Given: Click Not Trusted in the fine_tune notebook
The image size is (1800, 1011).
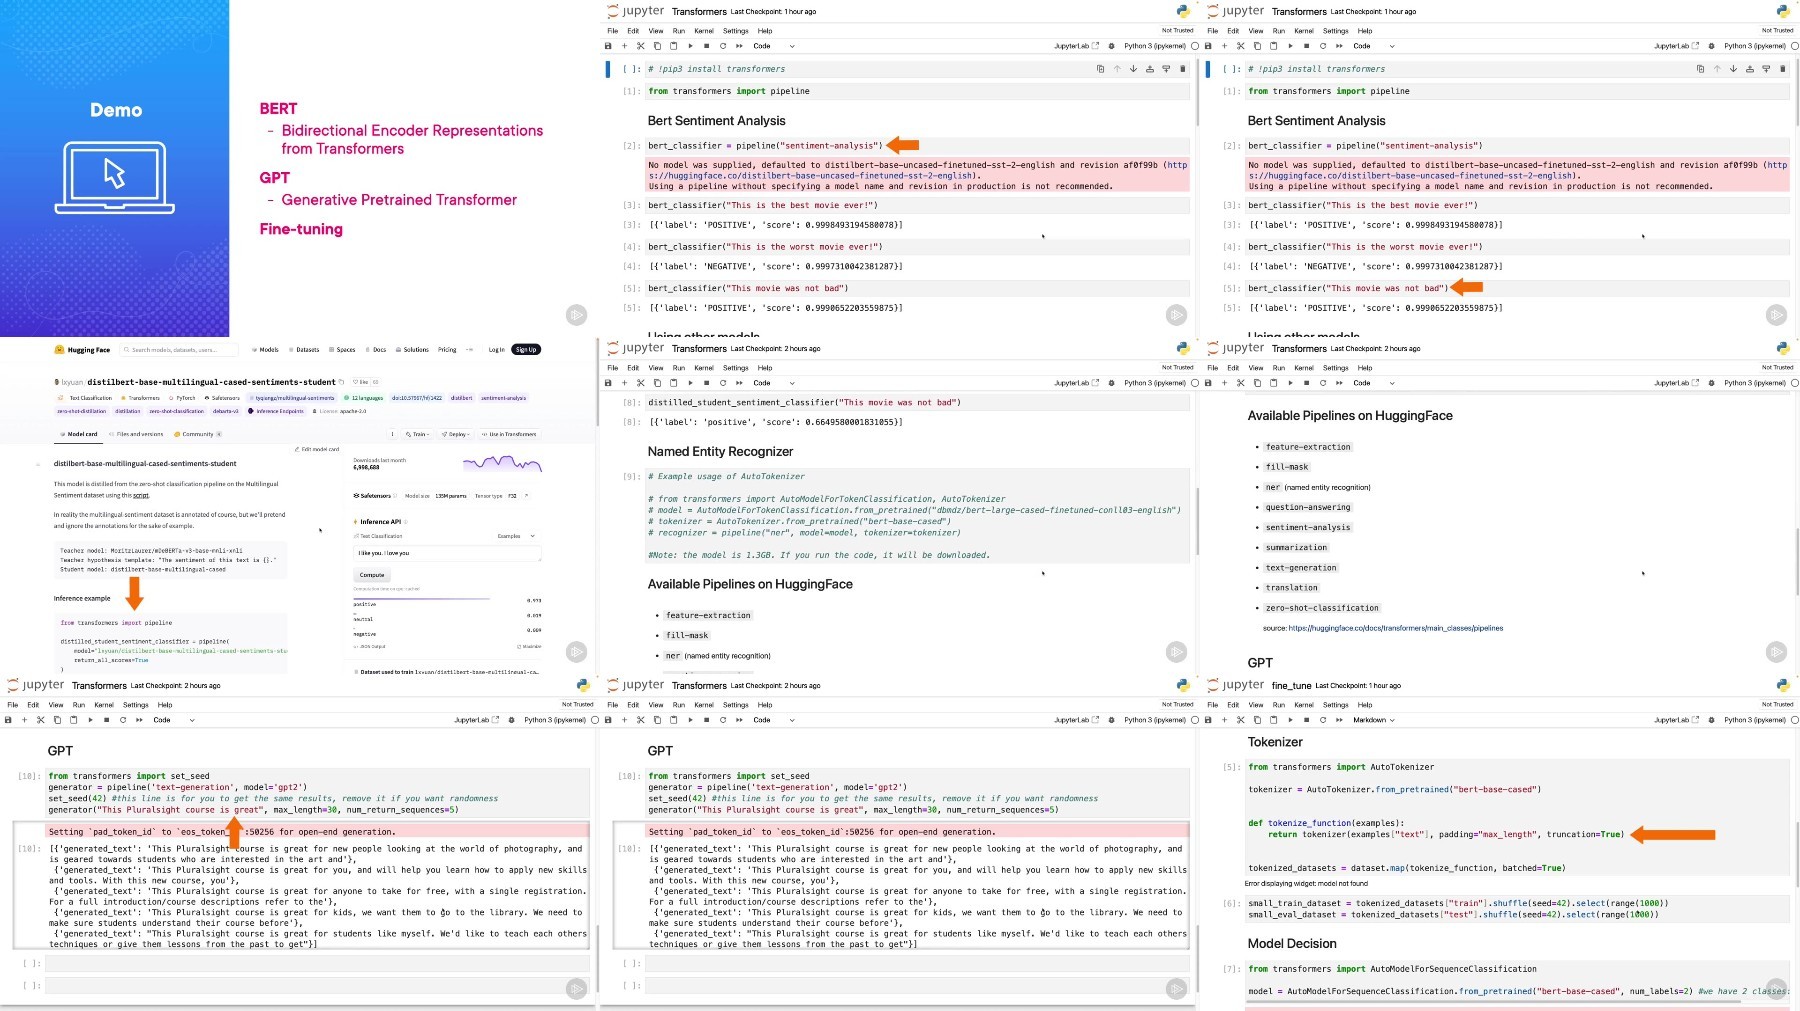Looking at the screenshot, I should point(1777,704).
